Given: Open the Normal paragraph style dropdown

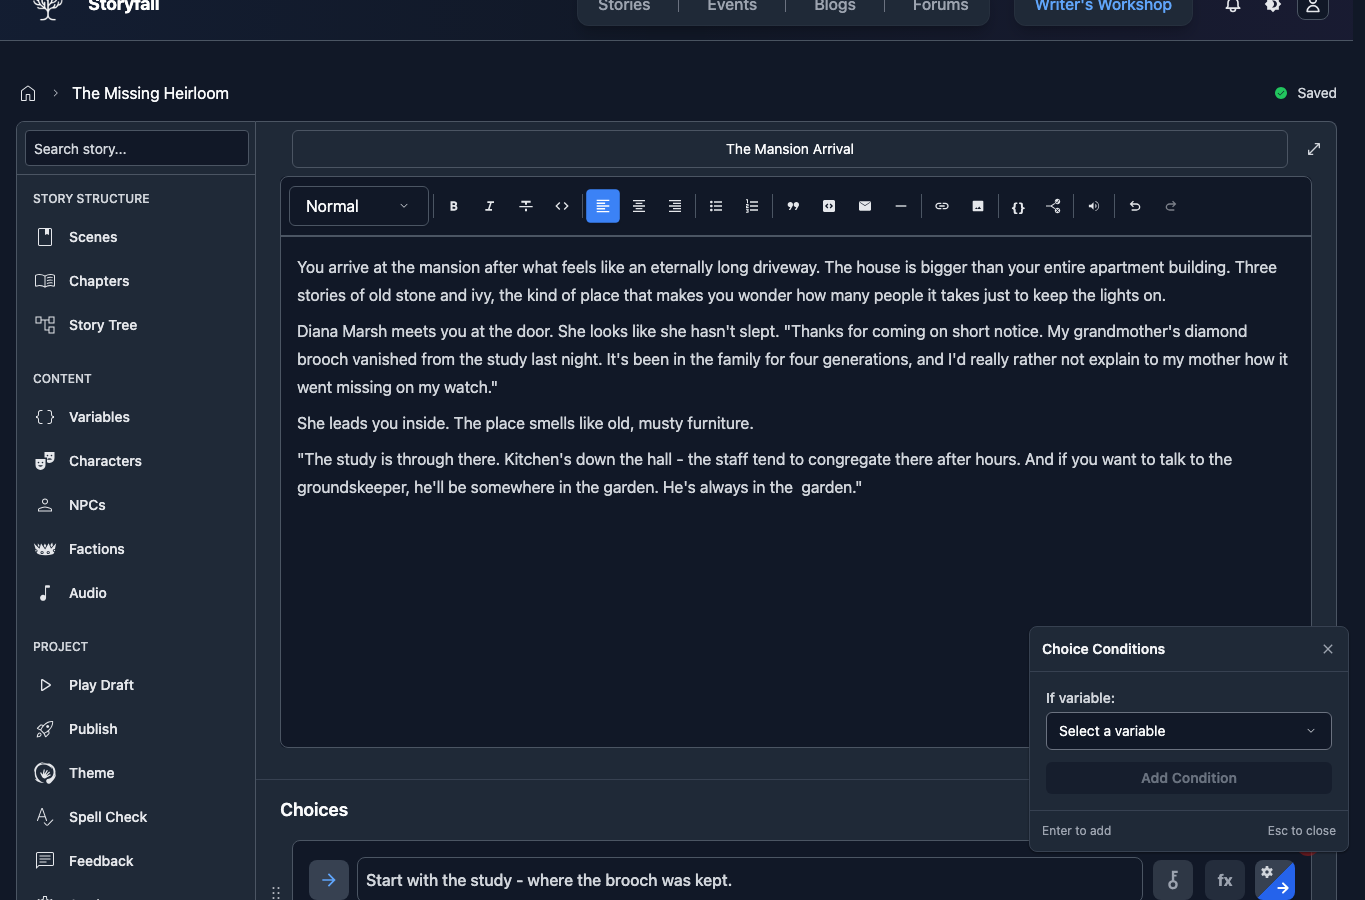Looking at the screenshot, I should point(358,206).
